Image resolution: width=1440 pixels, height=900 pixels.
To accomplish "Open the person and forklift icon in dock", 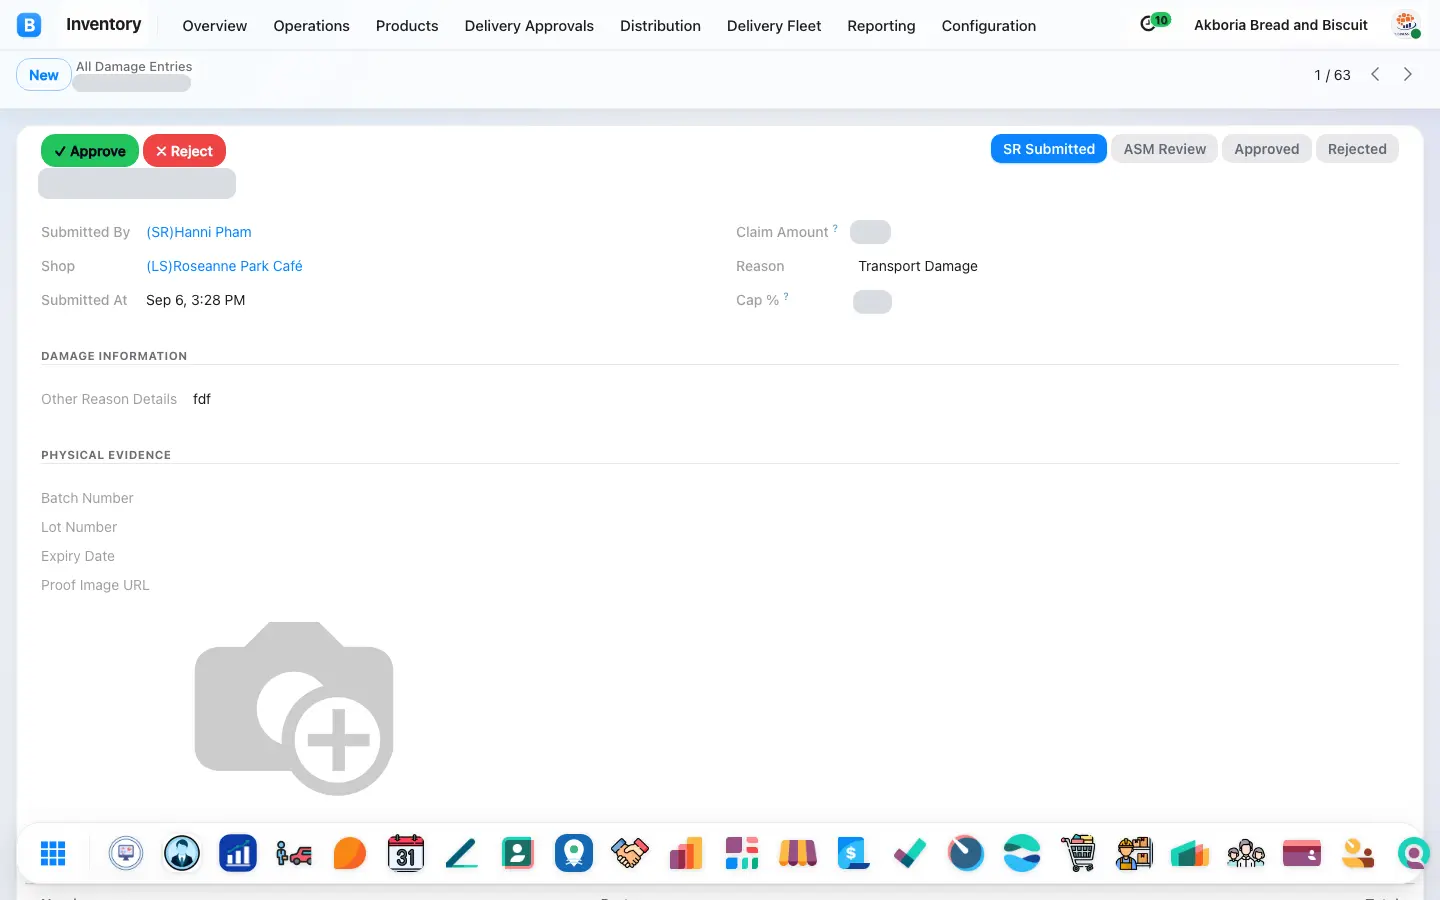I will click(x=294, y=853).
